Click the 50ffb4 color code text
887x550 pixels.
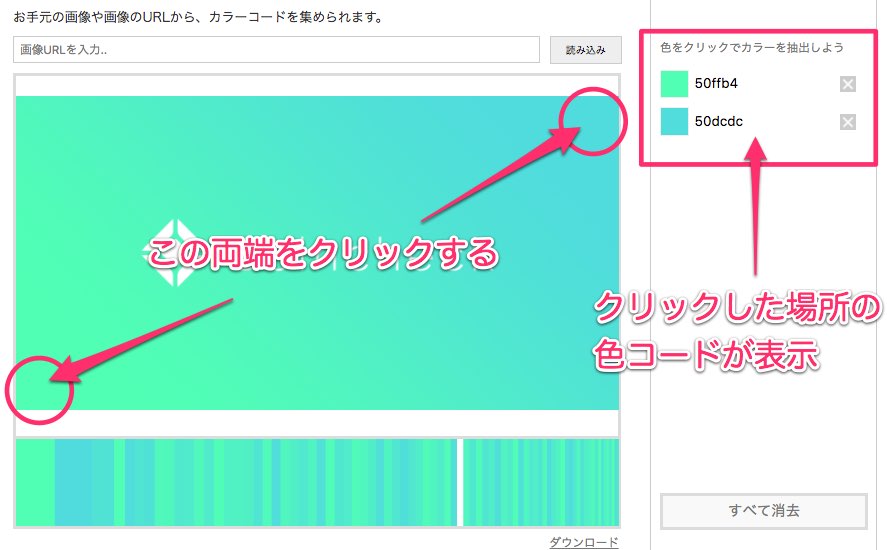tap(716, 84)
